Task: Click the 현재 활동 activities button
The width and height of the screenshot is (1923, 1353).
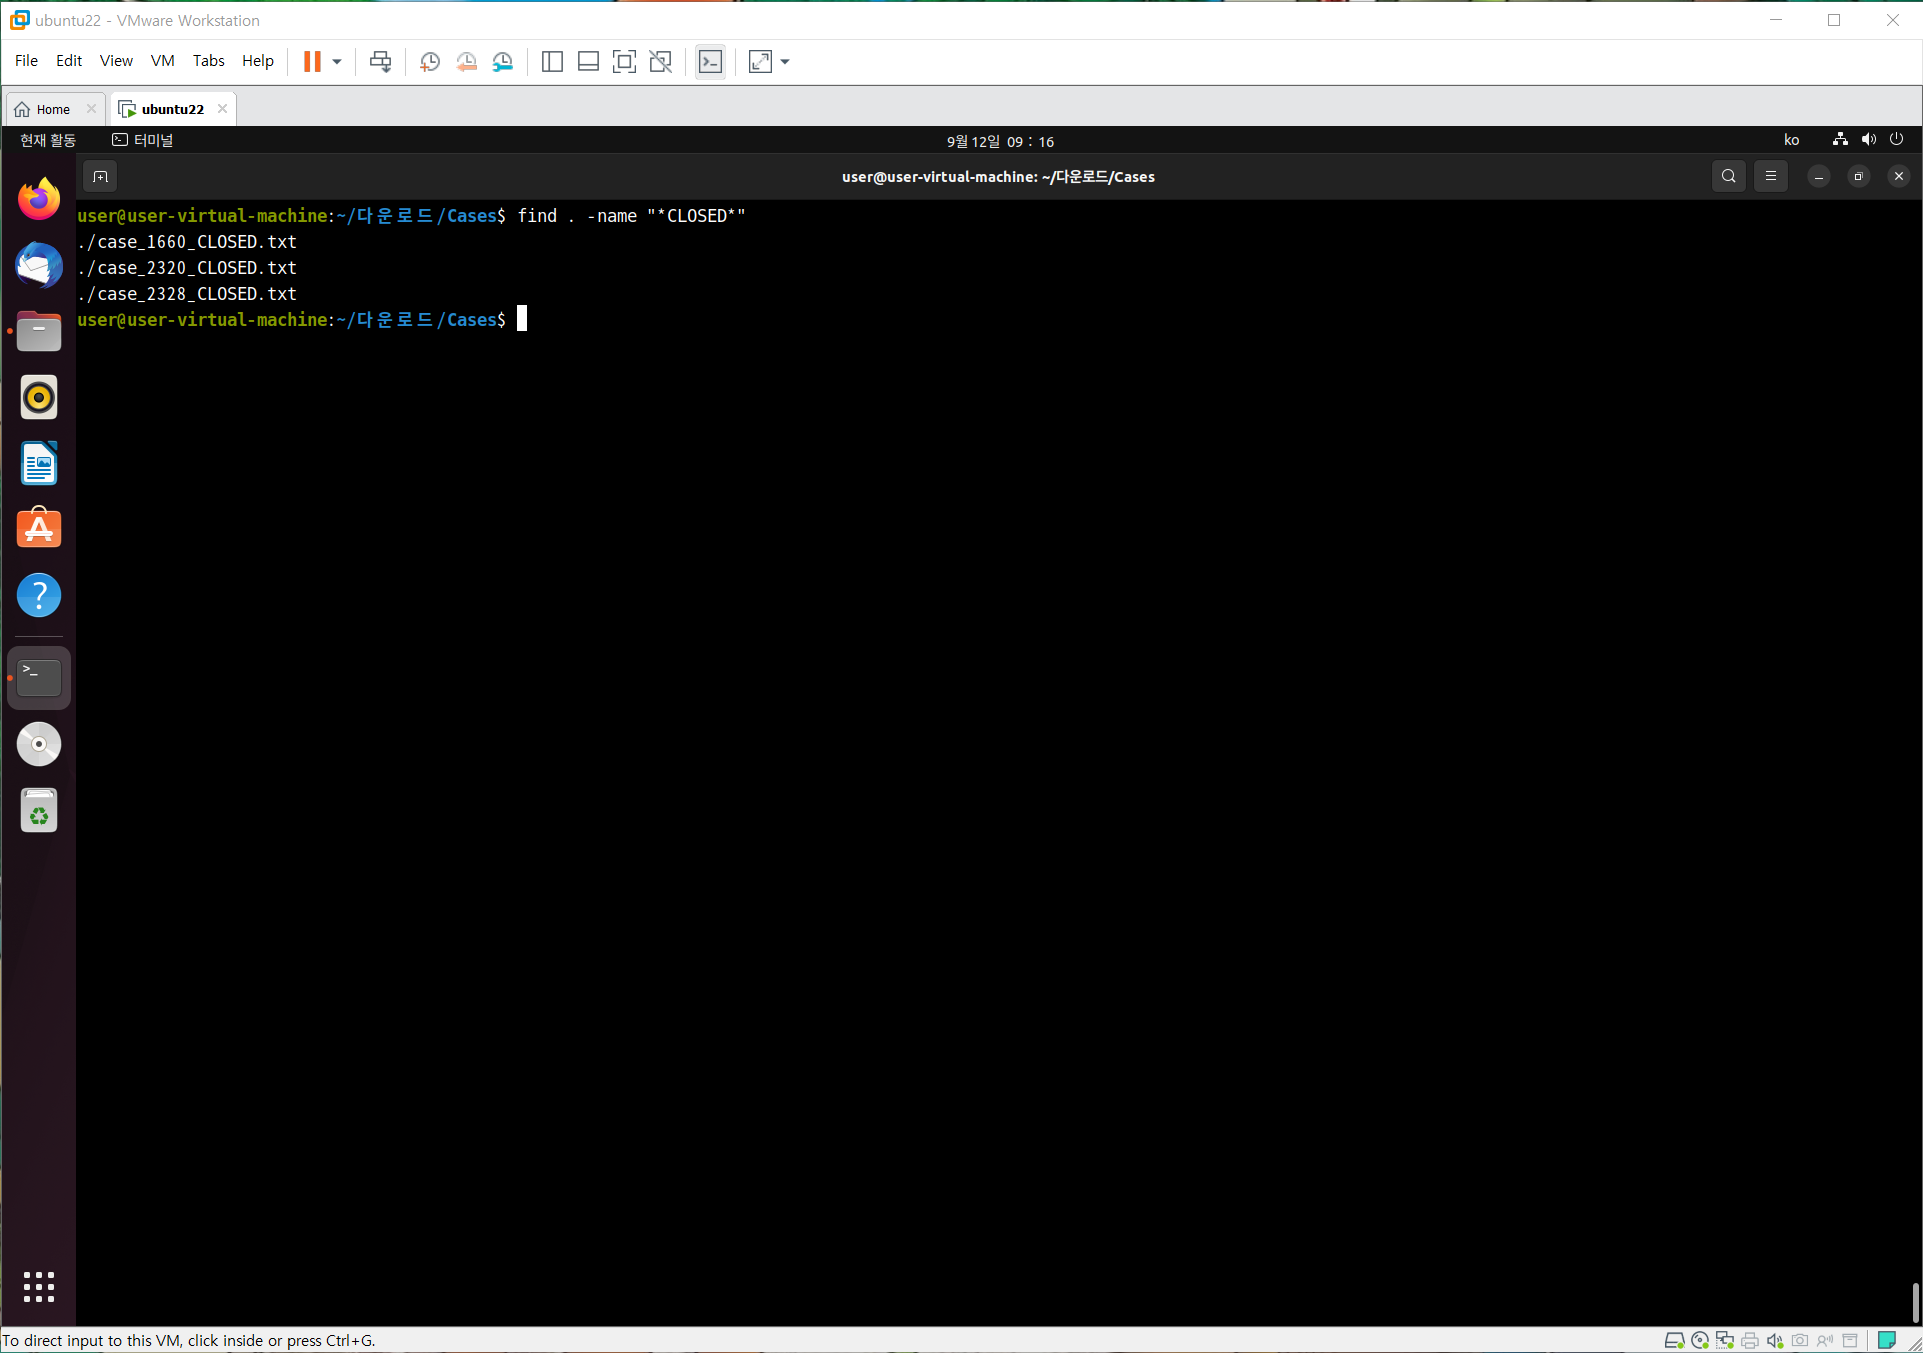Action: (48, 140)
